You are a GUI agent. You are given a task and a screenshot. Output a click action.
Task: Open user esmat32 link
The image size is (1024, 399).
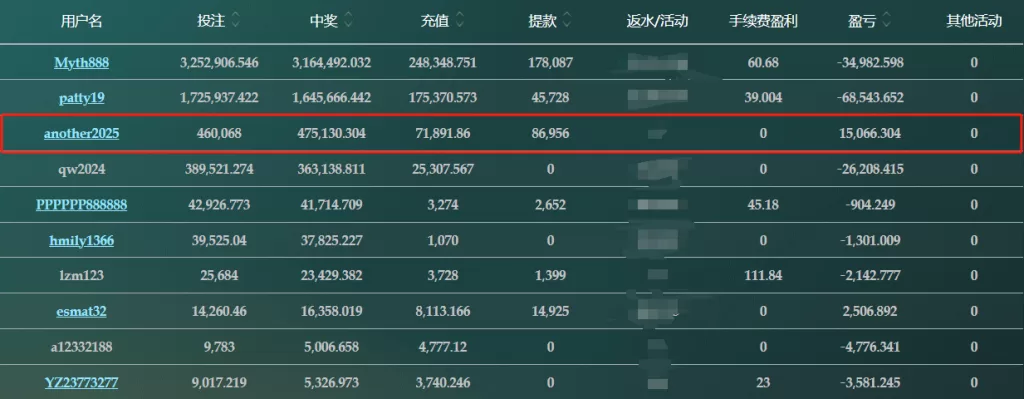(82, 311)
